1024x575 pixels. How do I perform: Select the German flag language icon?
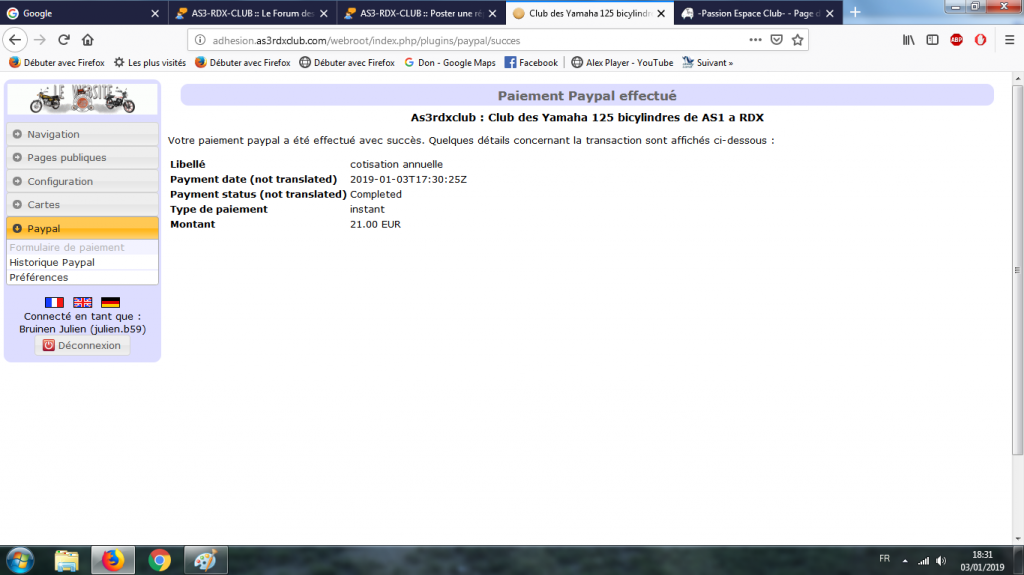pyautogui.click(x=111, y=302)
